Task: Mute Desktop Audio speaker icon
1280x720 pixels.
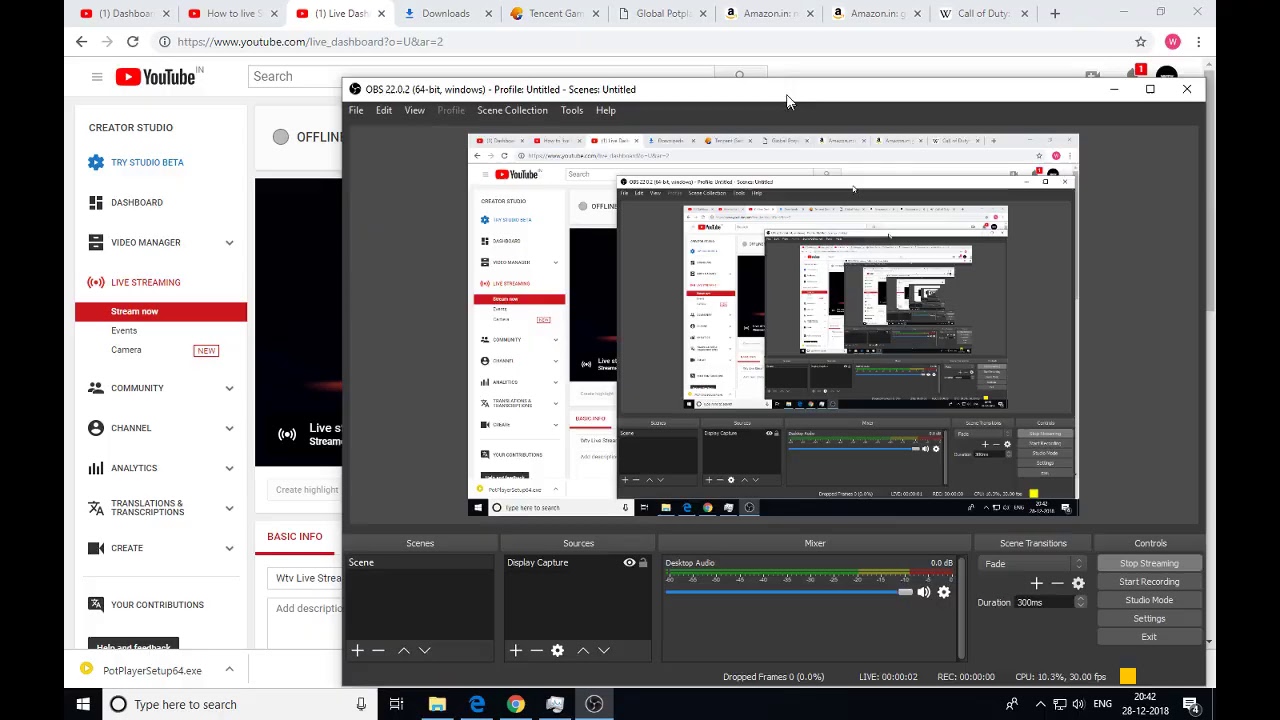Action: click(923, 592)
